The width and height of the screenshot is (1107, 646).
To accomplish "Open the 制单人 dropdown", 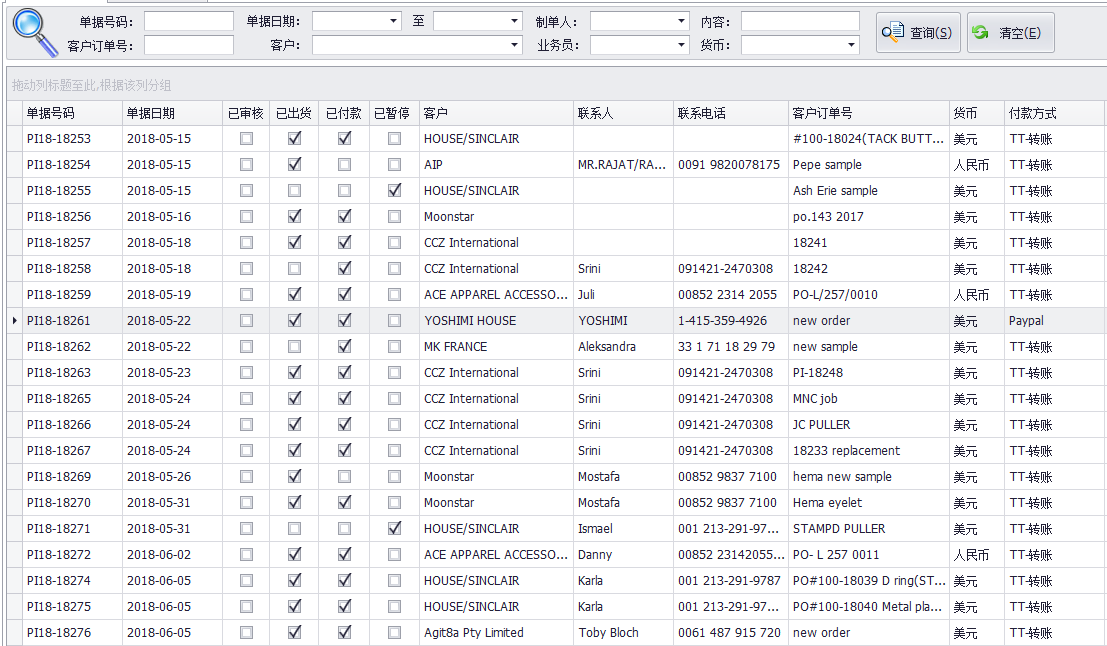I will [x=681, y=21].
